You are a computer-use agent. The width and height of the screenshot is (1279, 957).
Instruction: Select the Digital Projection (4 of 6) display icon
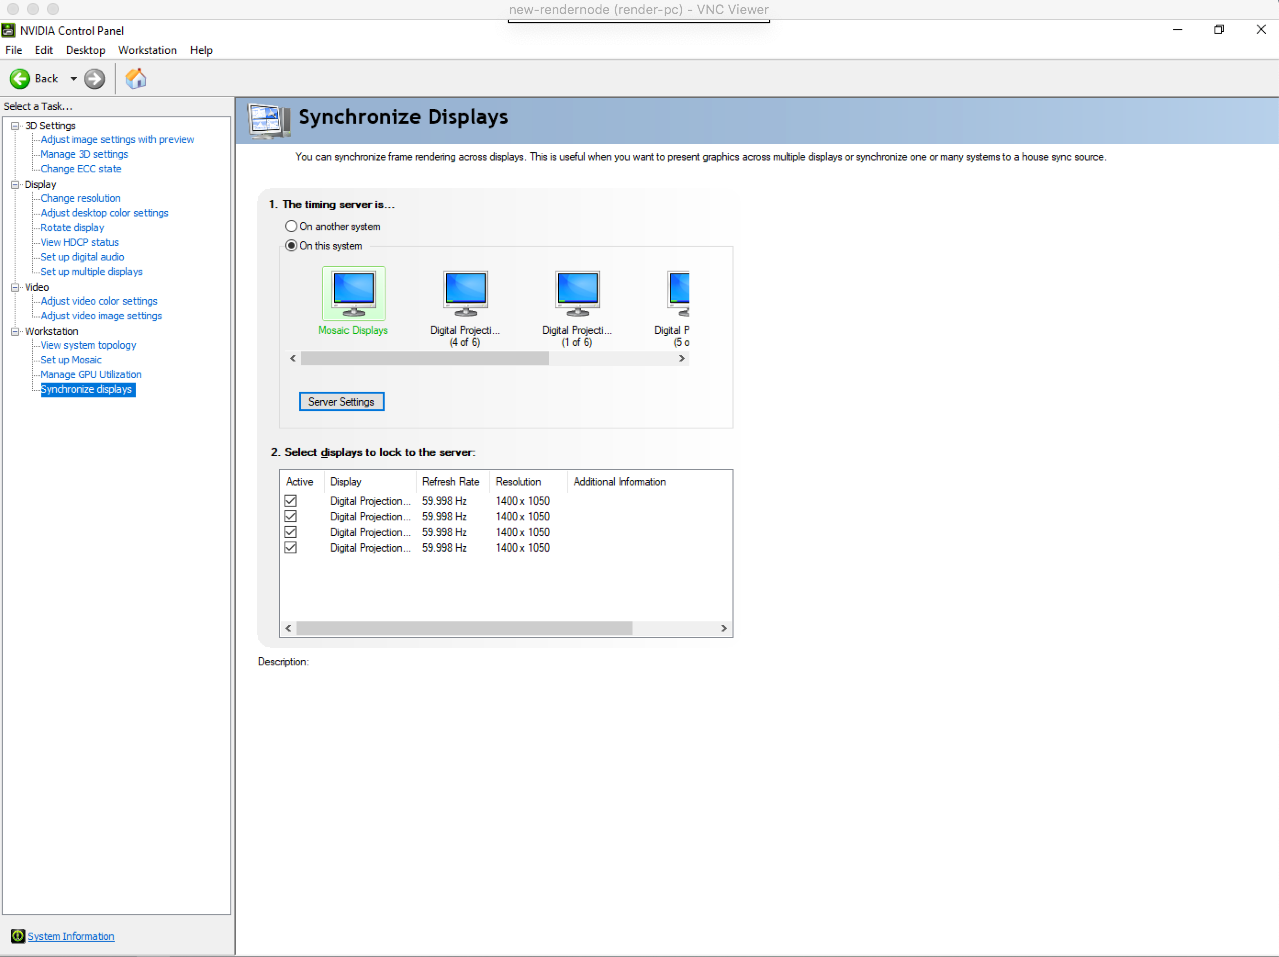pyautogui.click(x=465, y=293)
